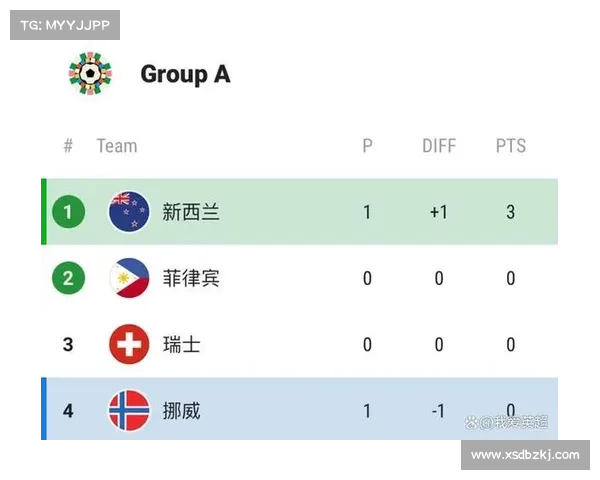Click the Group A heading

pos(185,74)
